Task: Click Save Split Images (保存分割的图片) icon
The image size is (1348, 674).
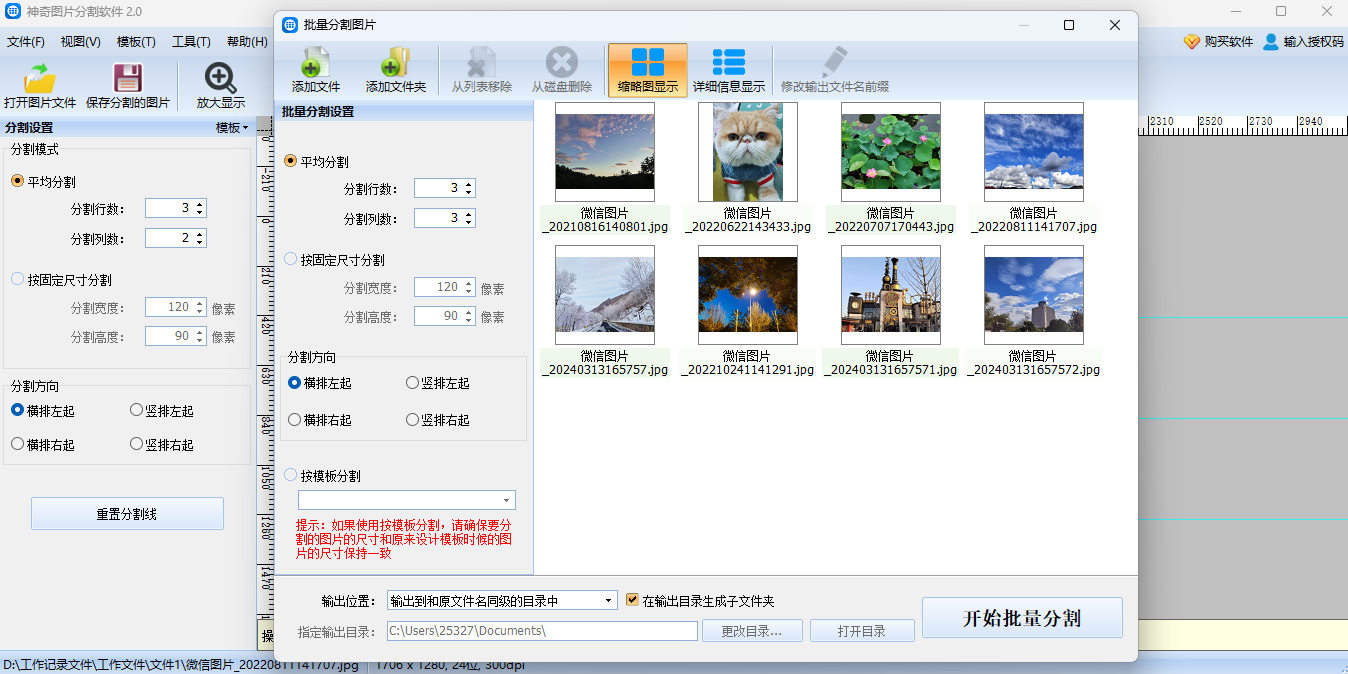Action: pyautogui.click(x=127, y=79)
